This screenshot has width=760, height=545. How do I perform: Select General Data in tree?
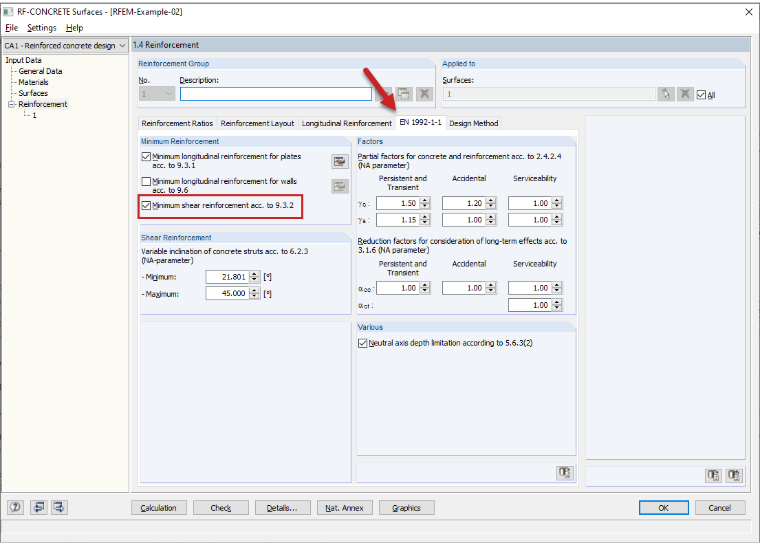(40, 71)
